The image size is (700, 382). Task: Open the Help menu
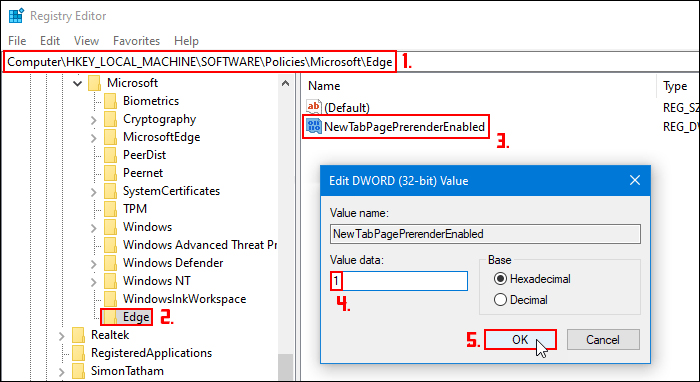click(x=186, y=41)
